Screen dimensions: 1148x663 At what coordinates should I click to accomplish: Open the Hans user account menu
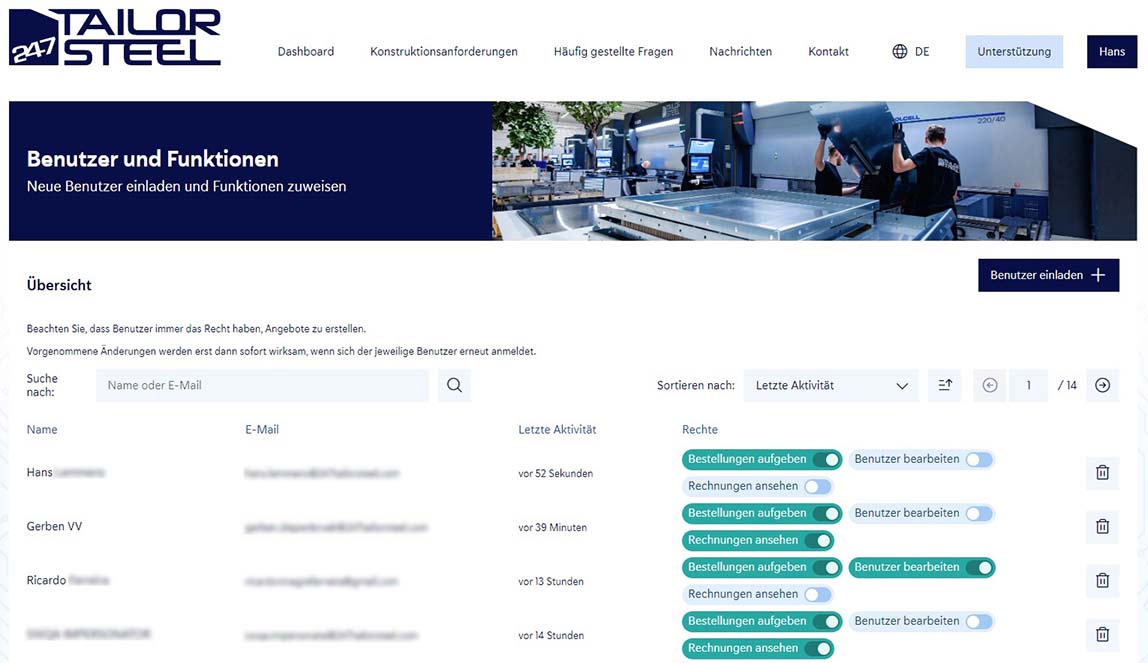click(x=1111, y=52)
